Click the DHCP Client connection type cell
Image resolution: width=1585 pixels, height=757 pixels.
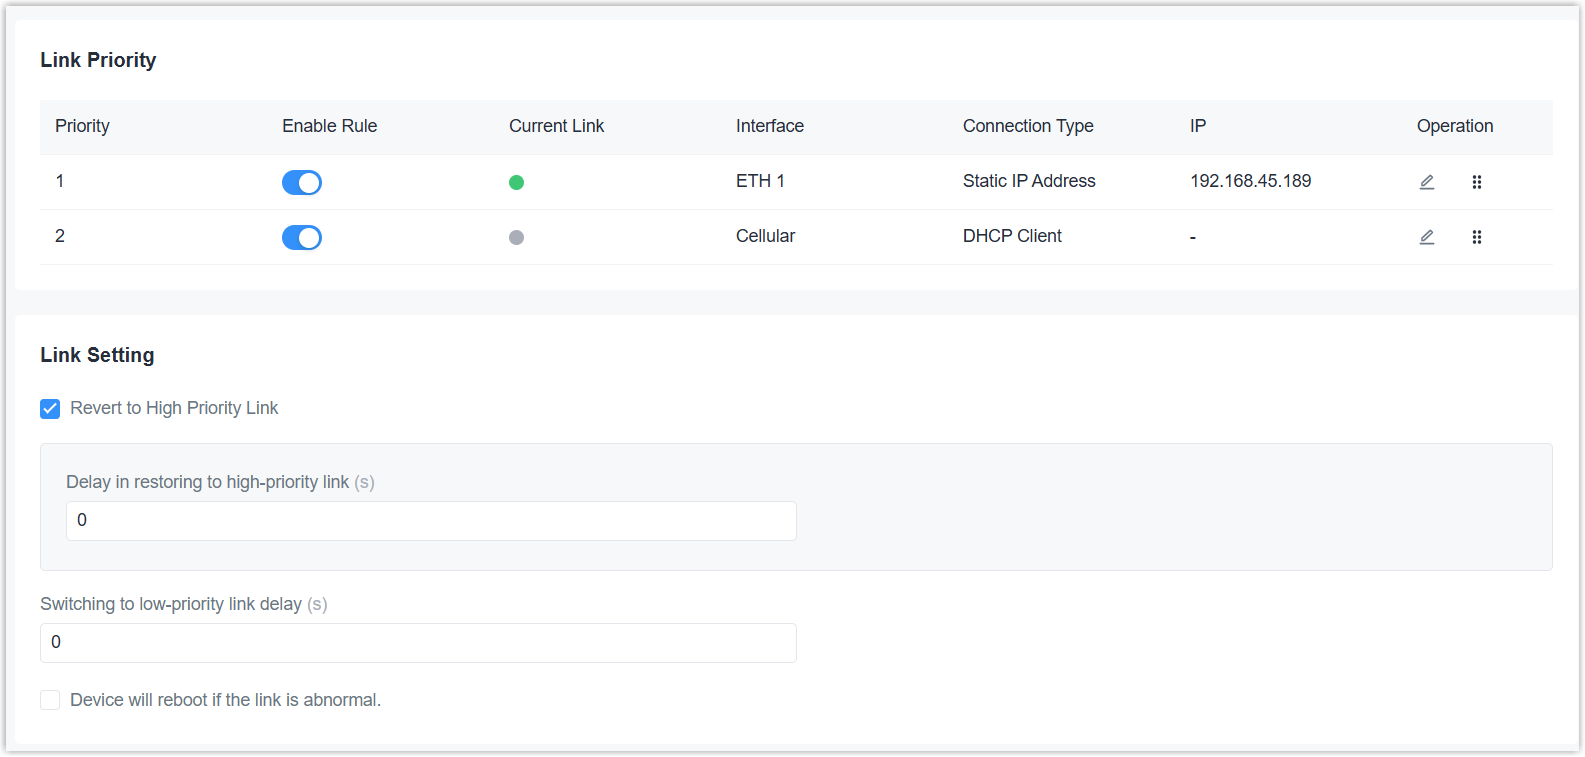pos(1012,236)
